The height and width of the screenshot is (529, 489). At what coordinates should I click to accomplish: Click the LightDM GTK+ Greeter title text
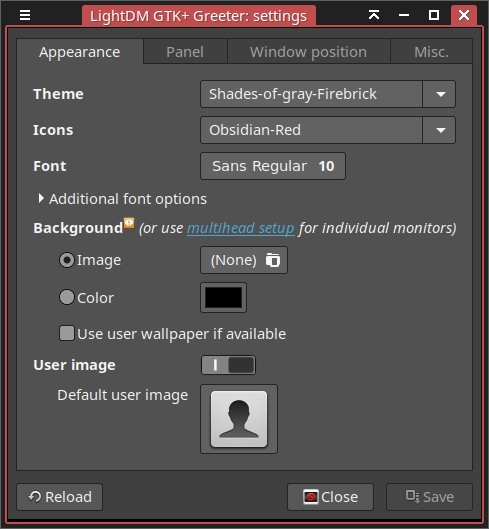[x=198, y=16]
